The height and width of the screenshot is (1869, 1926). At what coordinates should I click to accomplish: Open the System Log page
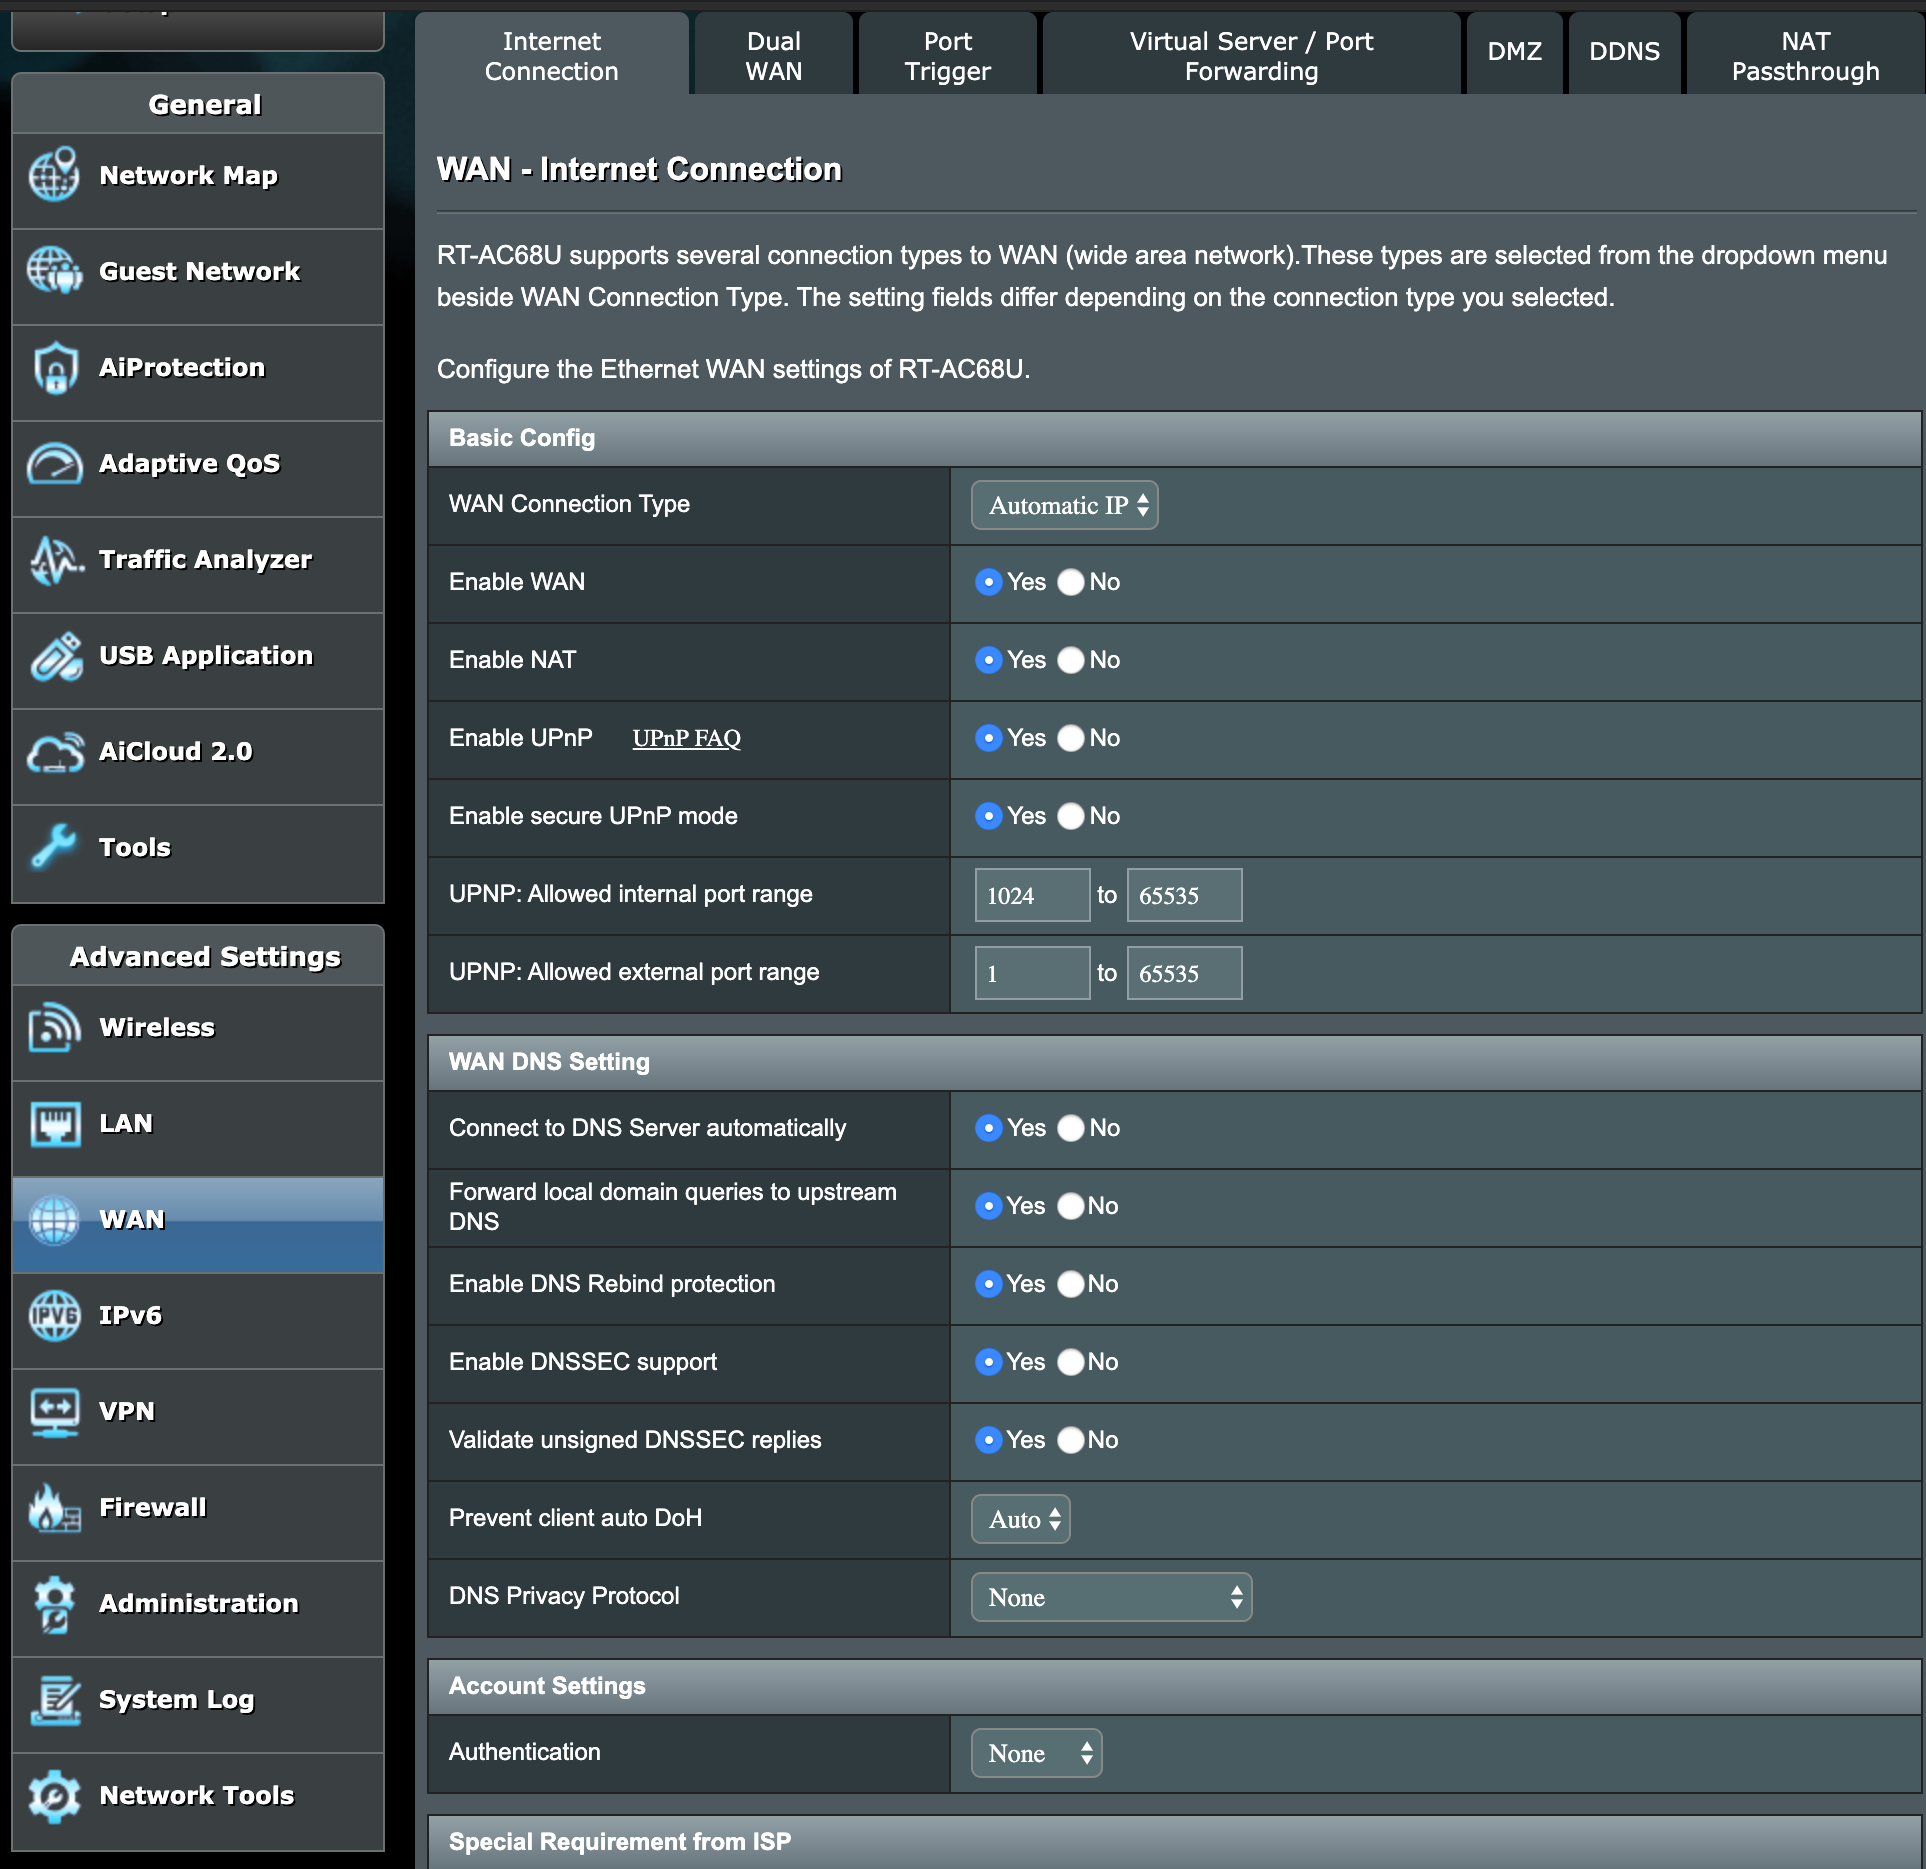pyautogui.click(x=176, y=1699)
